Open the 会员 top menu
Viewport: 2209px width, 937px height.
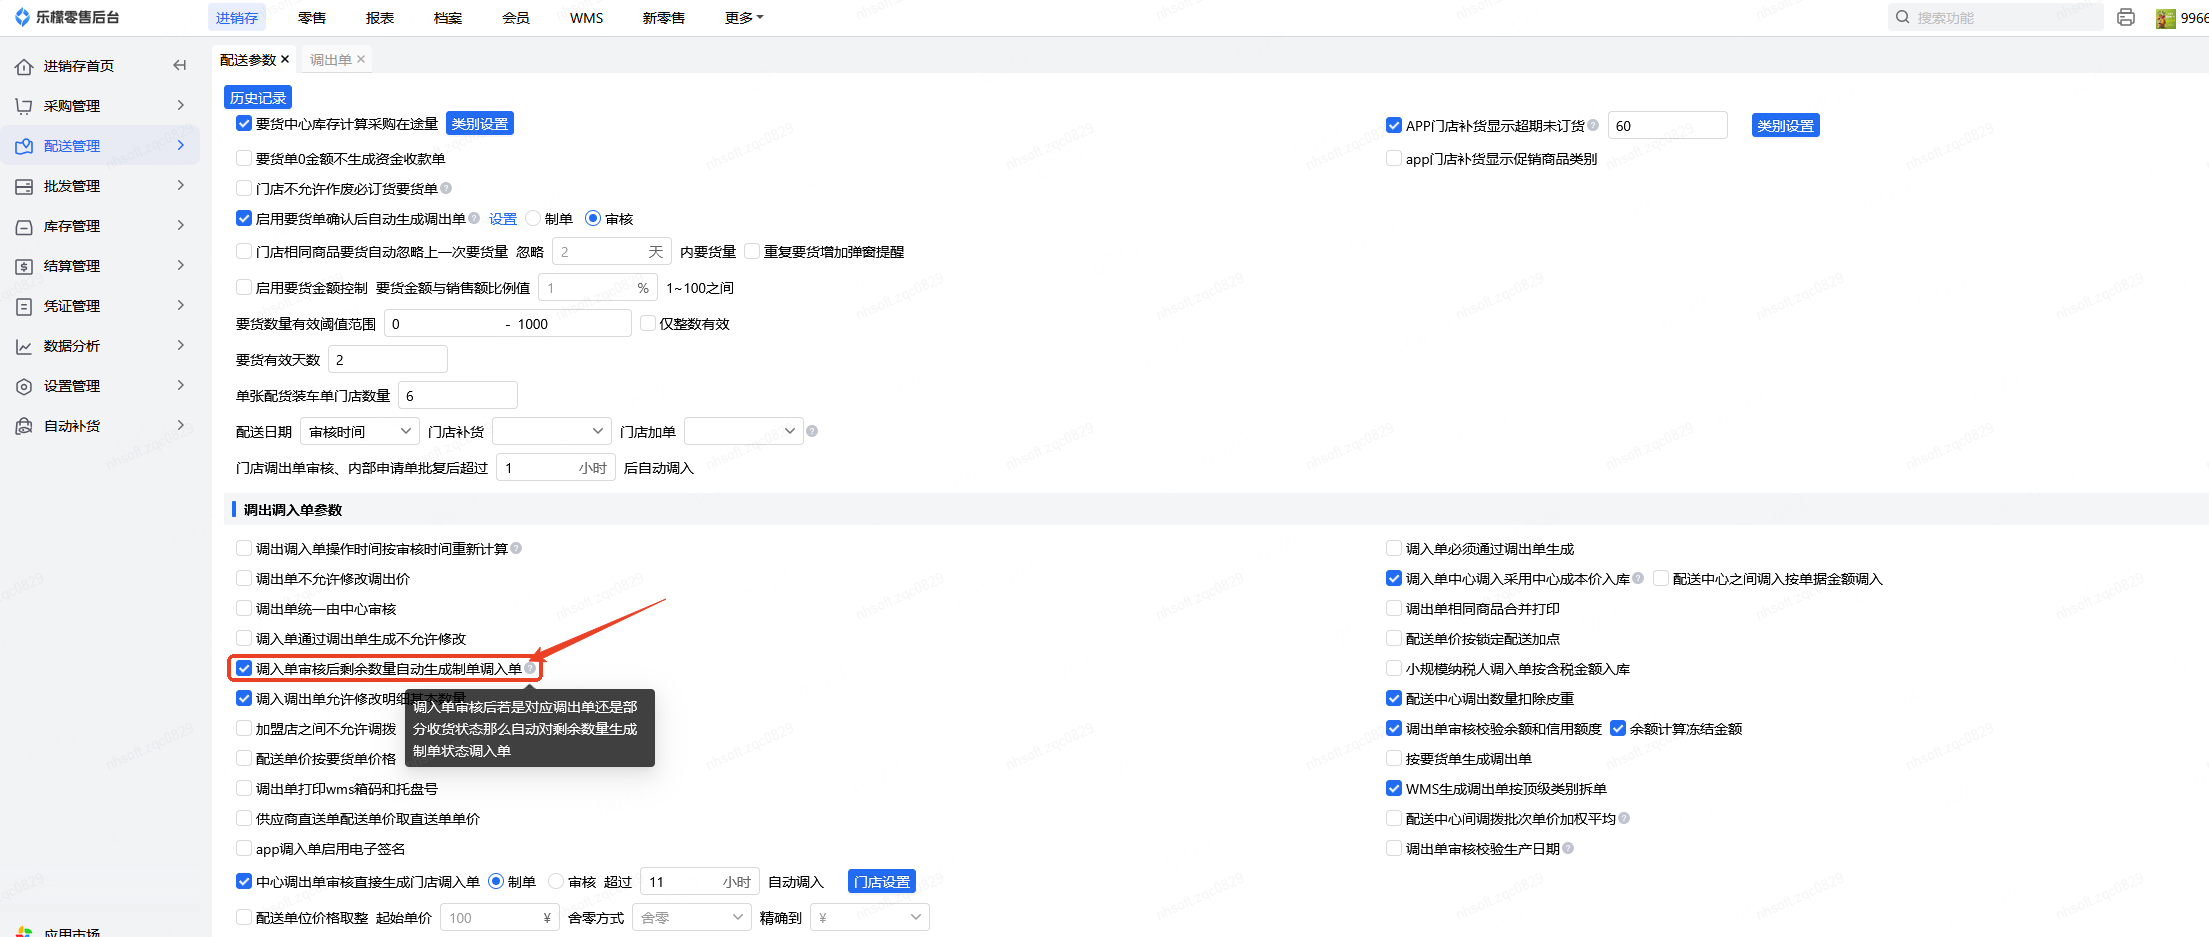[x=516, y=18]
